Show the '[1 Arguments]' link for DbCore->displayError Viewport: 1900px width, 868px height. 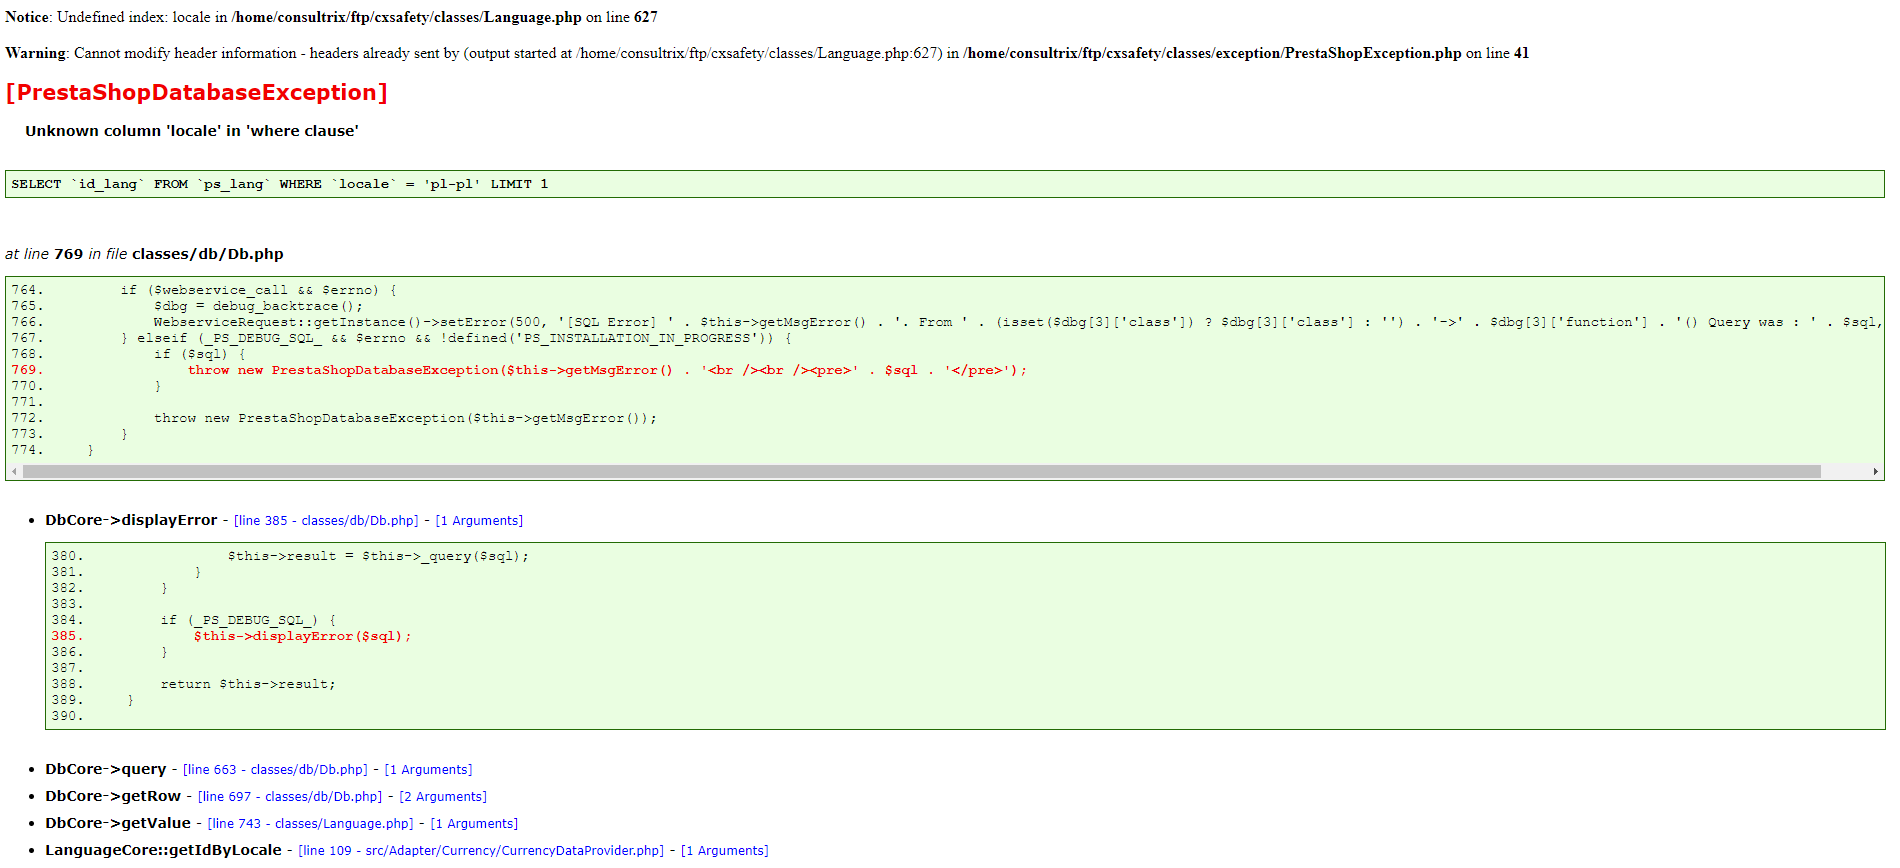pyautogui.click(x=479, y=521)
